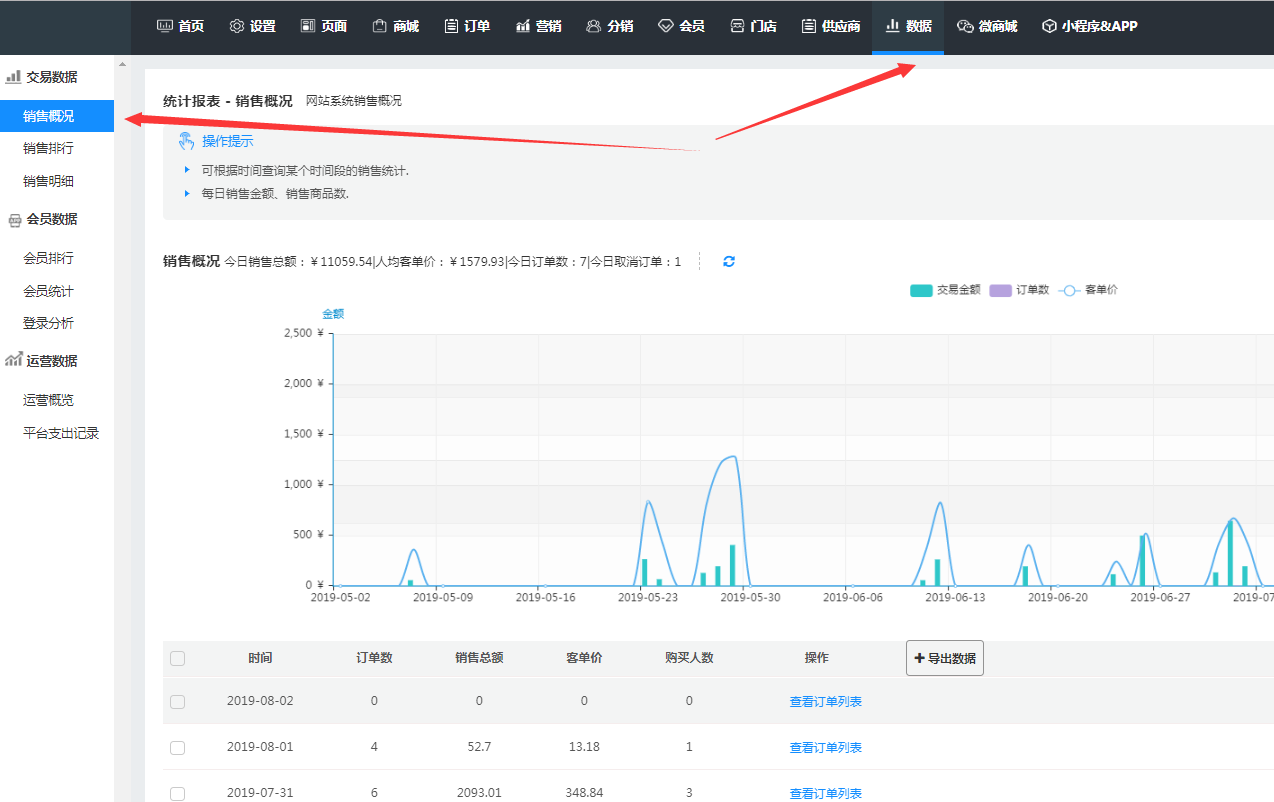Click the 会员数据 section icon in sidebar
This screenshot has height=802, width=1274.
click(x=14, y=220)
